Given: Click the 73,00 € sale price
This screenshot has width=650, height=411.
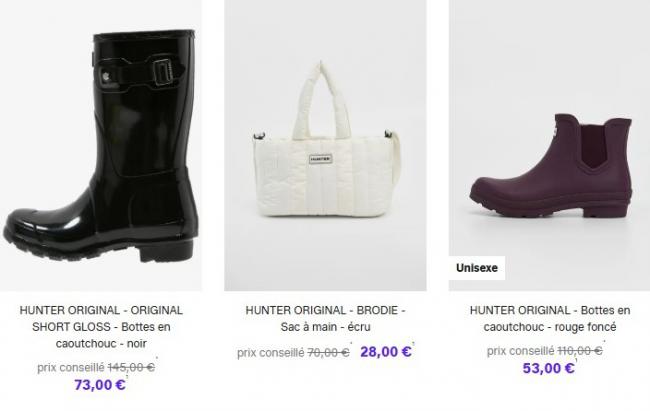Looking at the screenshot, I should [x=100, y=385].
